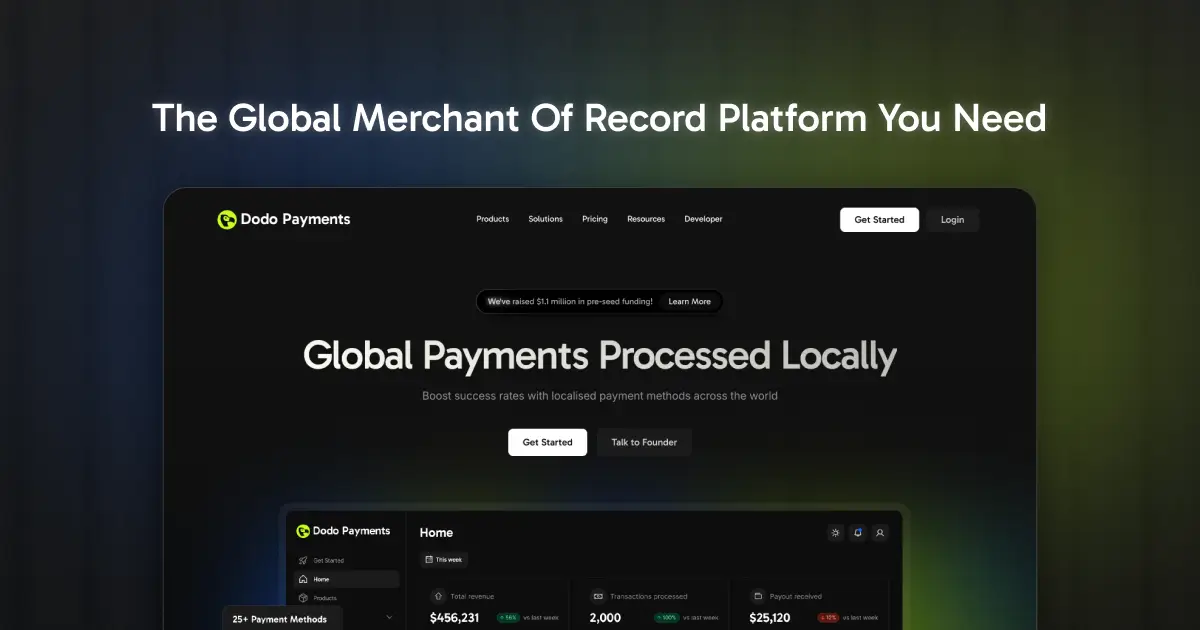Click the Get Started paper-plane icon in sidebar

(302, 560)
